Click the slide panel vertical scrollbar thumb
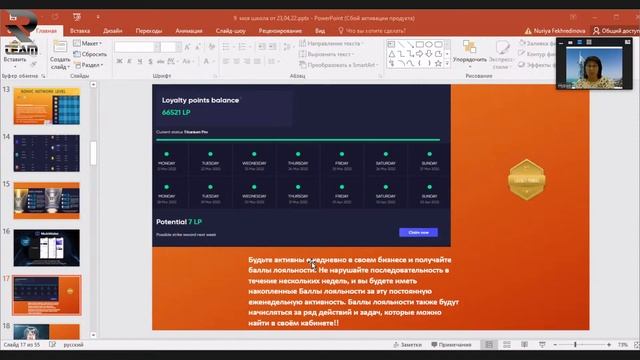The width and height of the screenshot is (640, 360). pyautogui.click(x=93, y=153)
